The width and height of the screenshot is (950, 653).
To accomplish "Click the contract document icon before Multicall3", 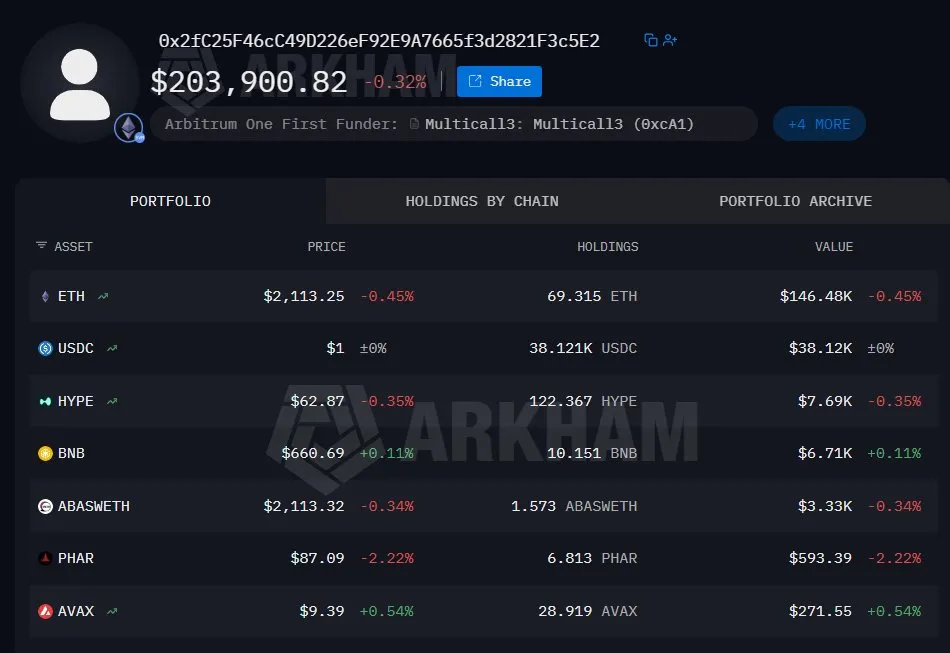I will 414,124.
